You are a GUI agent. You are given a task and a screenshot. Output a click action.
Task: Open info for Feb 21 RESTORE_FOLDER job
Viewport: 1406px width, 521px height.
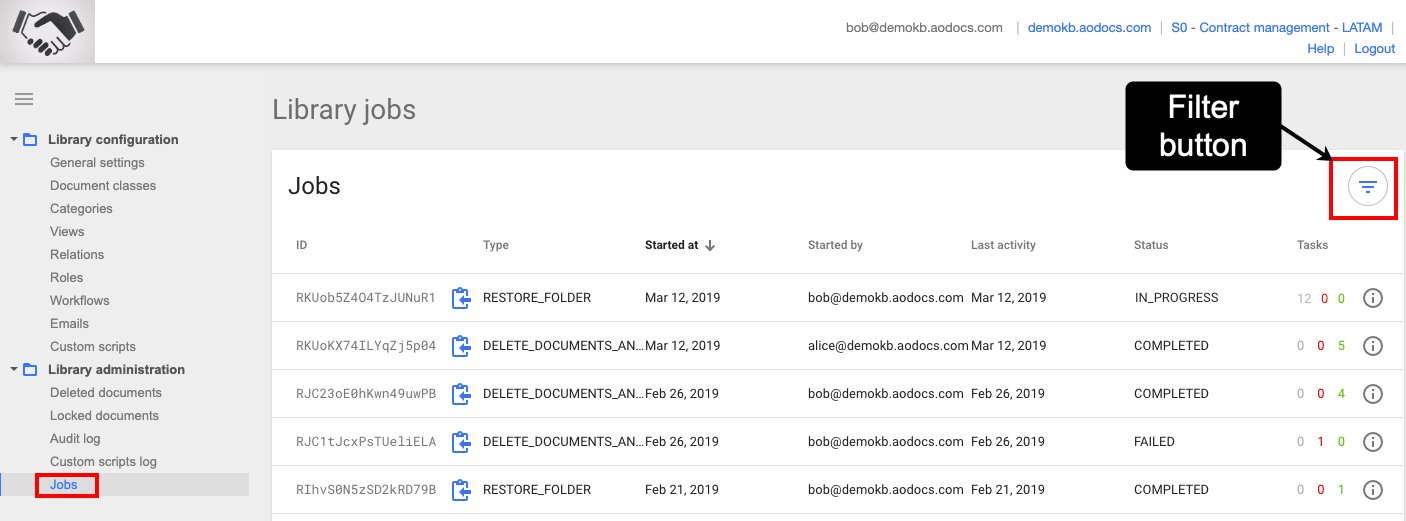[1373, 490]
